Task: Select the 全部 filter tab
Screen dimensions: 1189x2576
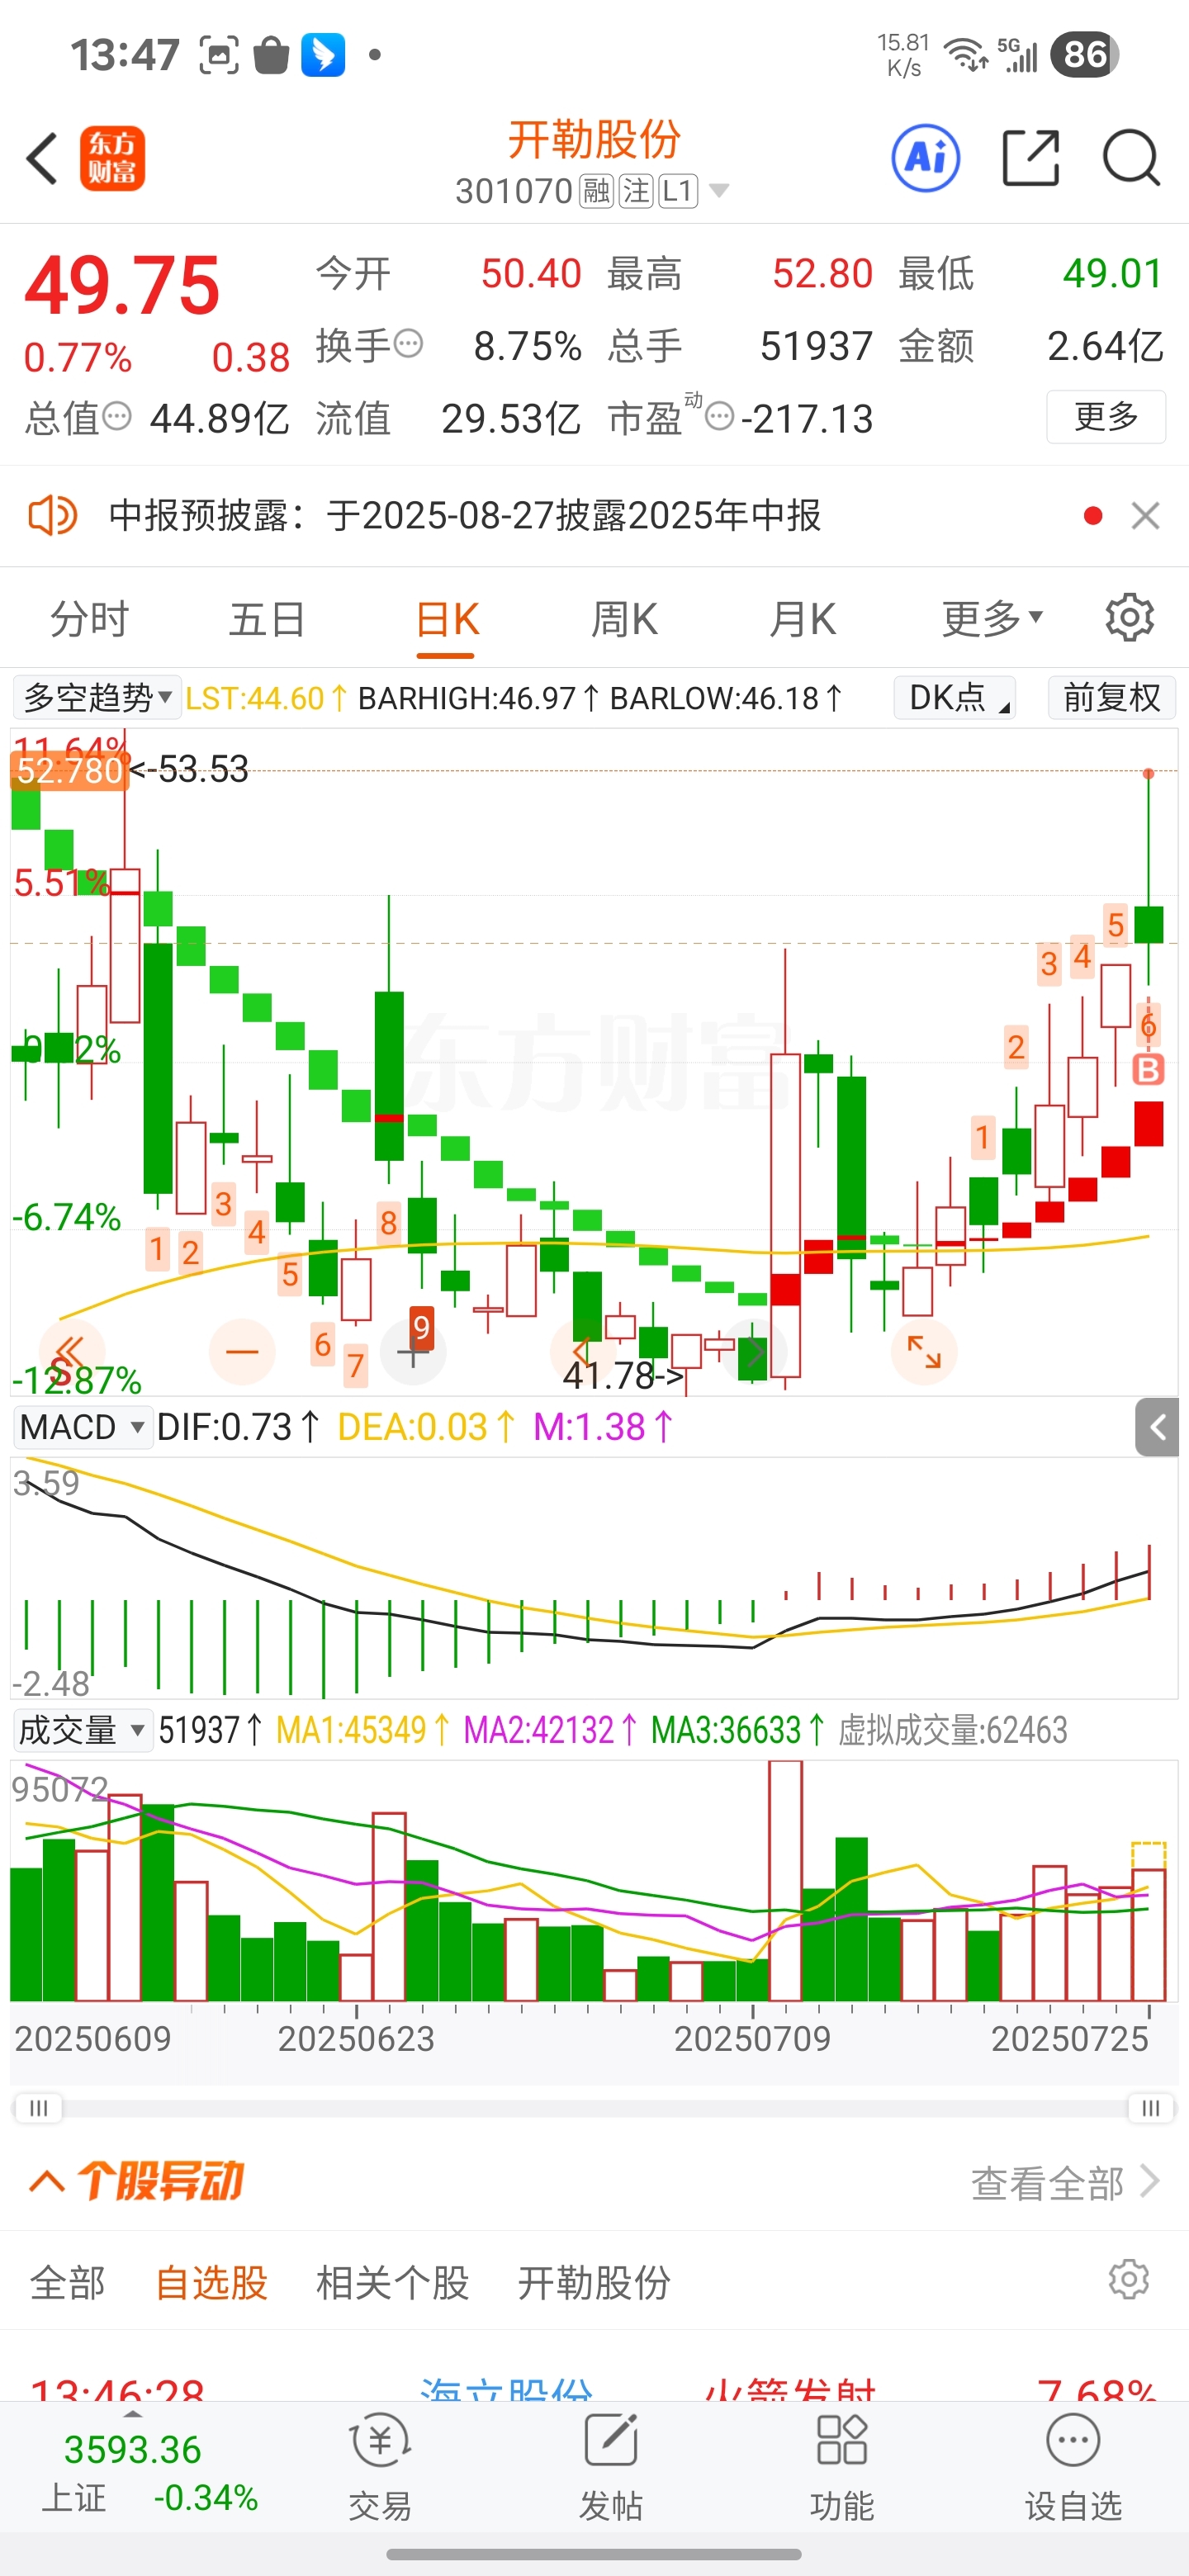Action: coord(68,2282)
